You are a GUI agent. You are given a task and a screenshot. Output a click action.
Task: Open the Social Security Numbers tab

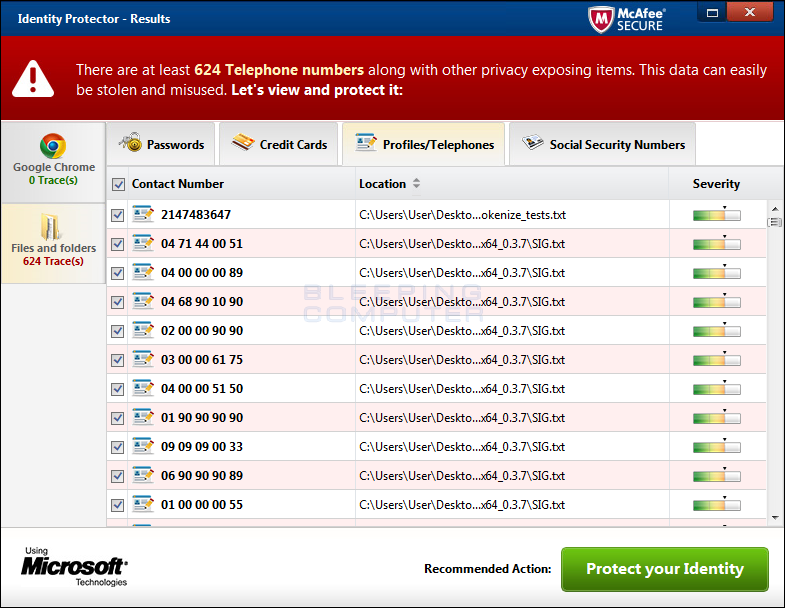pos(603,145)
